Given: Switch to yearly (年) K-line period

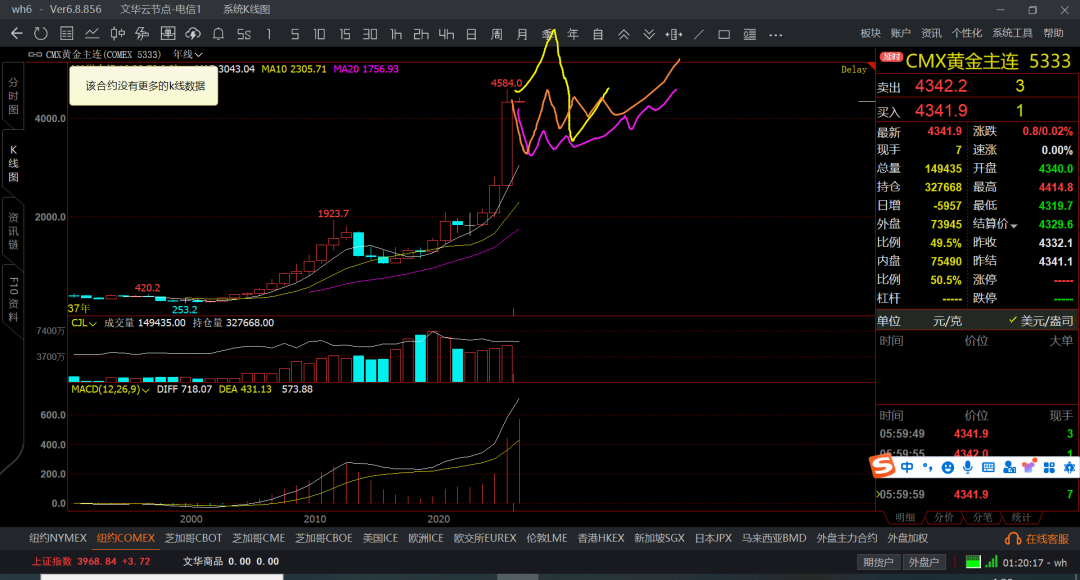Looking at the screenshot, I should tap(572, 34).
